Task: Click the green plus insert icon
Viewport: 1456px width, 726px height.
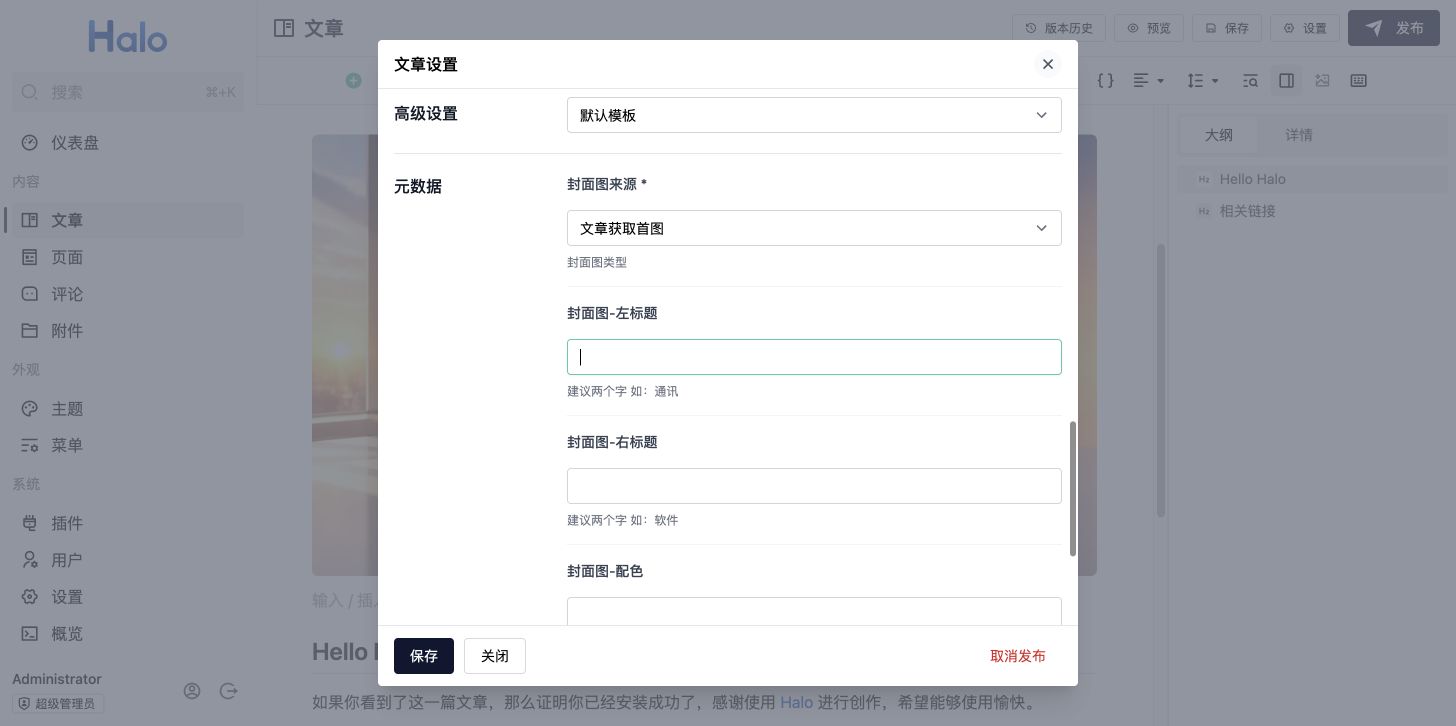Action: click(353, 80)
